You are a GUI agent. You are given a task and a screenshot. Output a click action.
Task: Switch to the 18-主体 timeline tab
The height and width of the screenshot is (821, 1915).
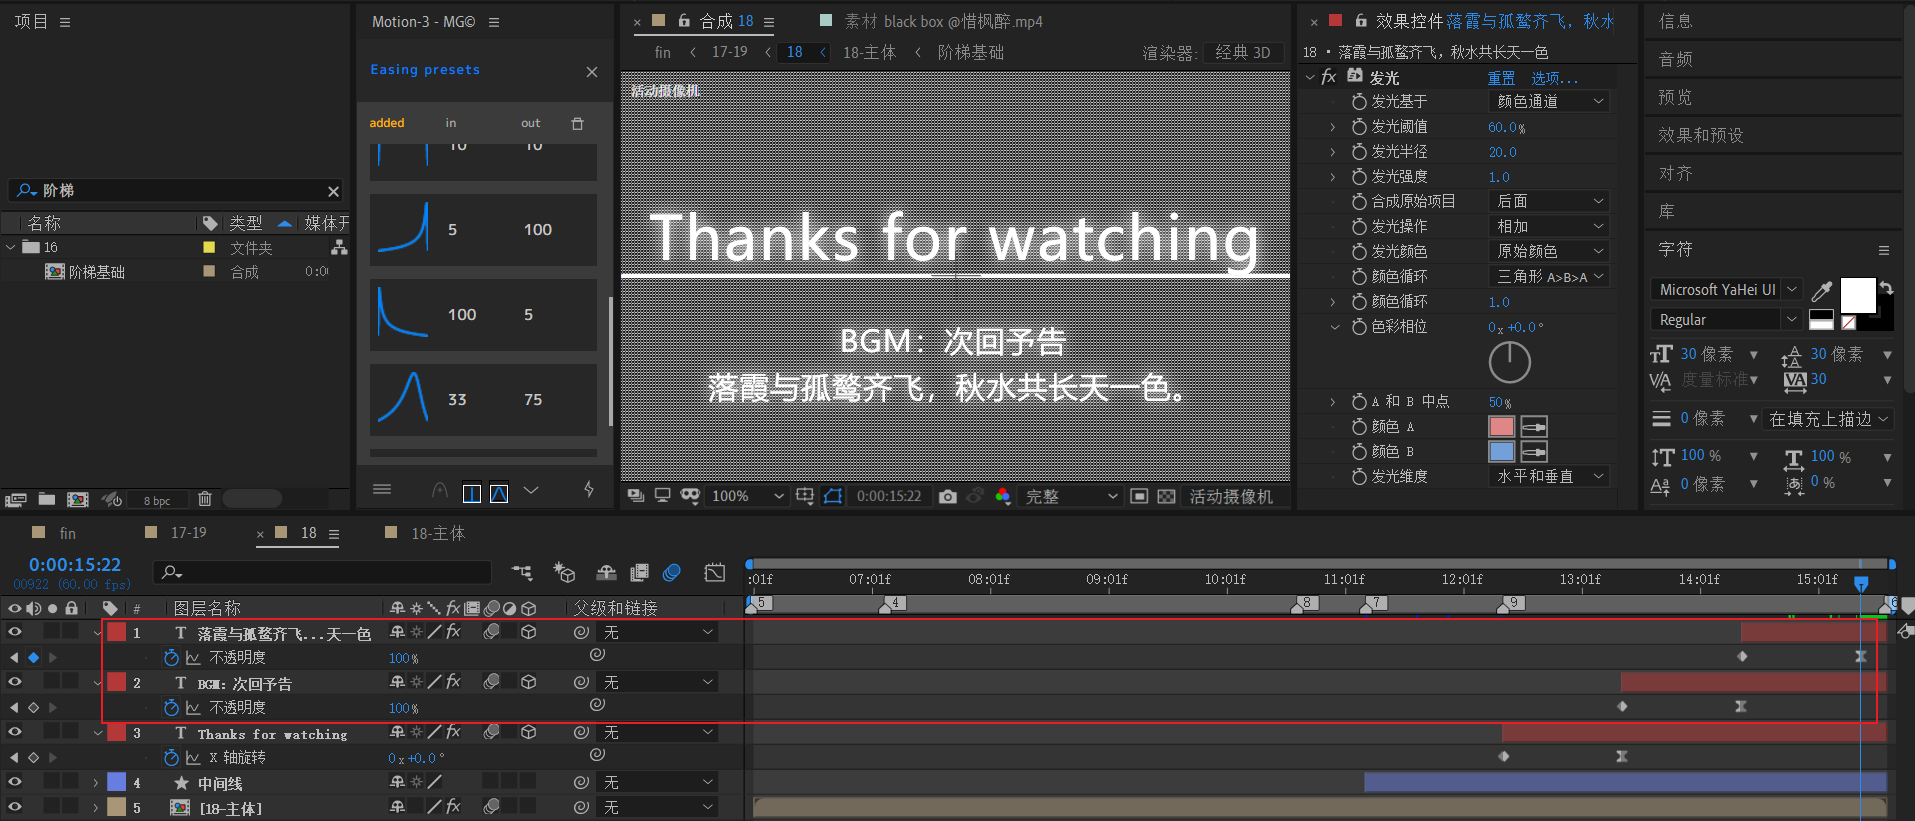438,533
